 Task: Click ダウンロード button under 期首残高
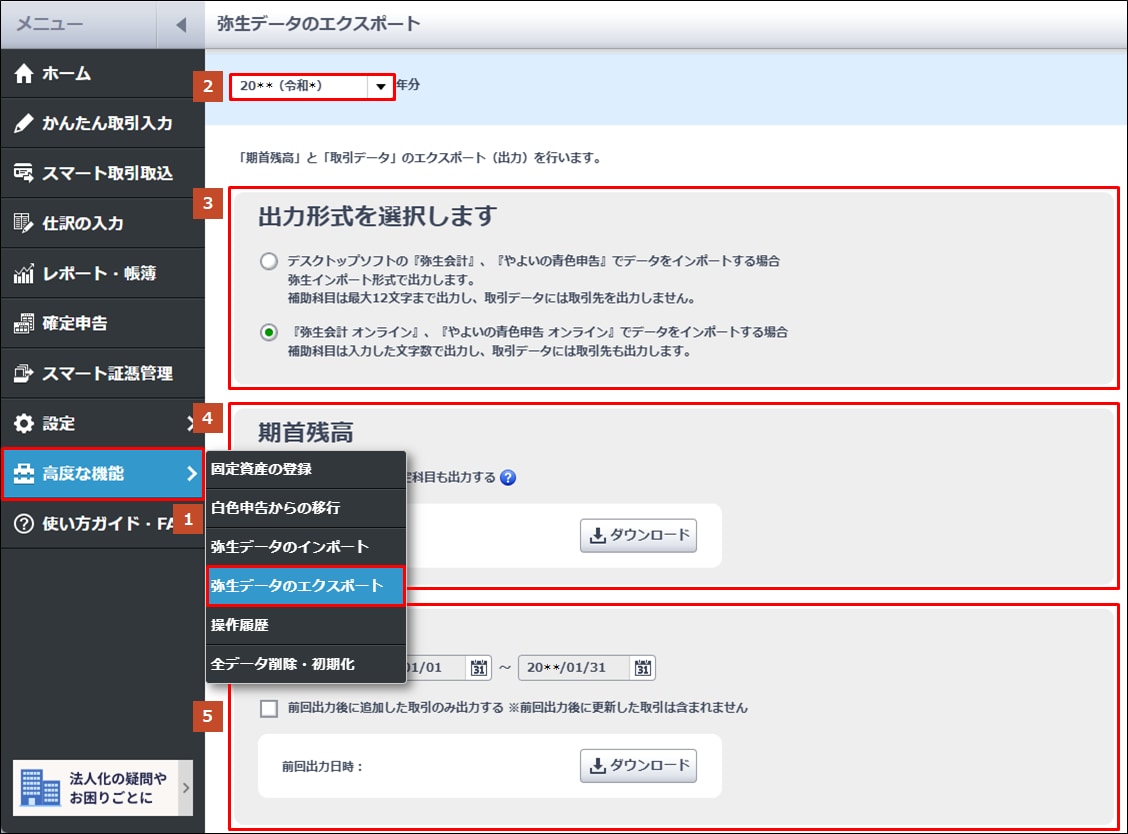[x=638, y=535]
